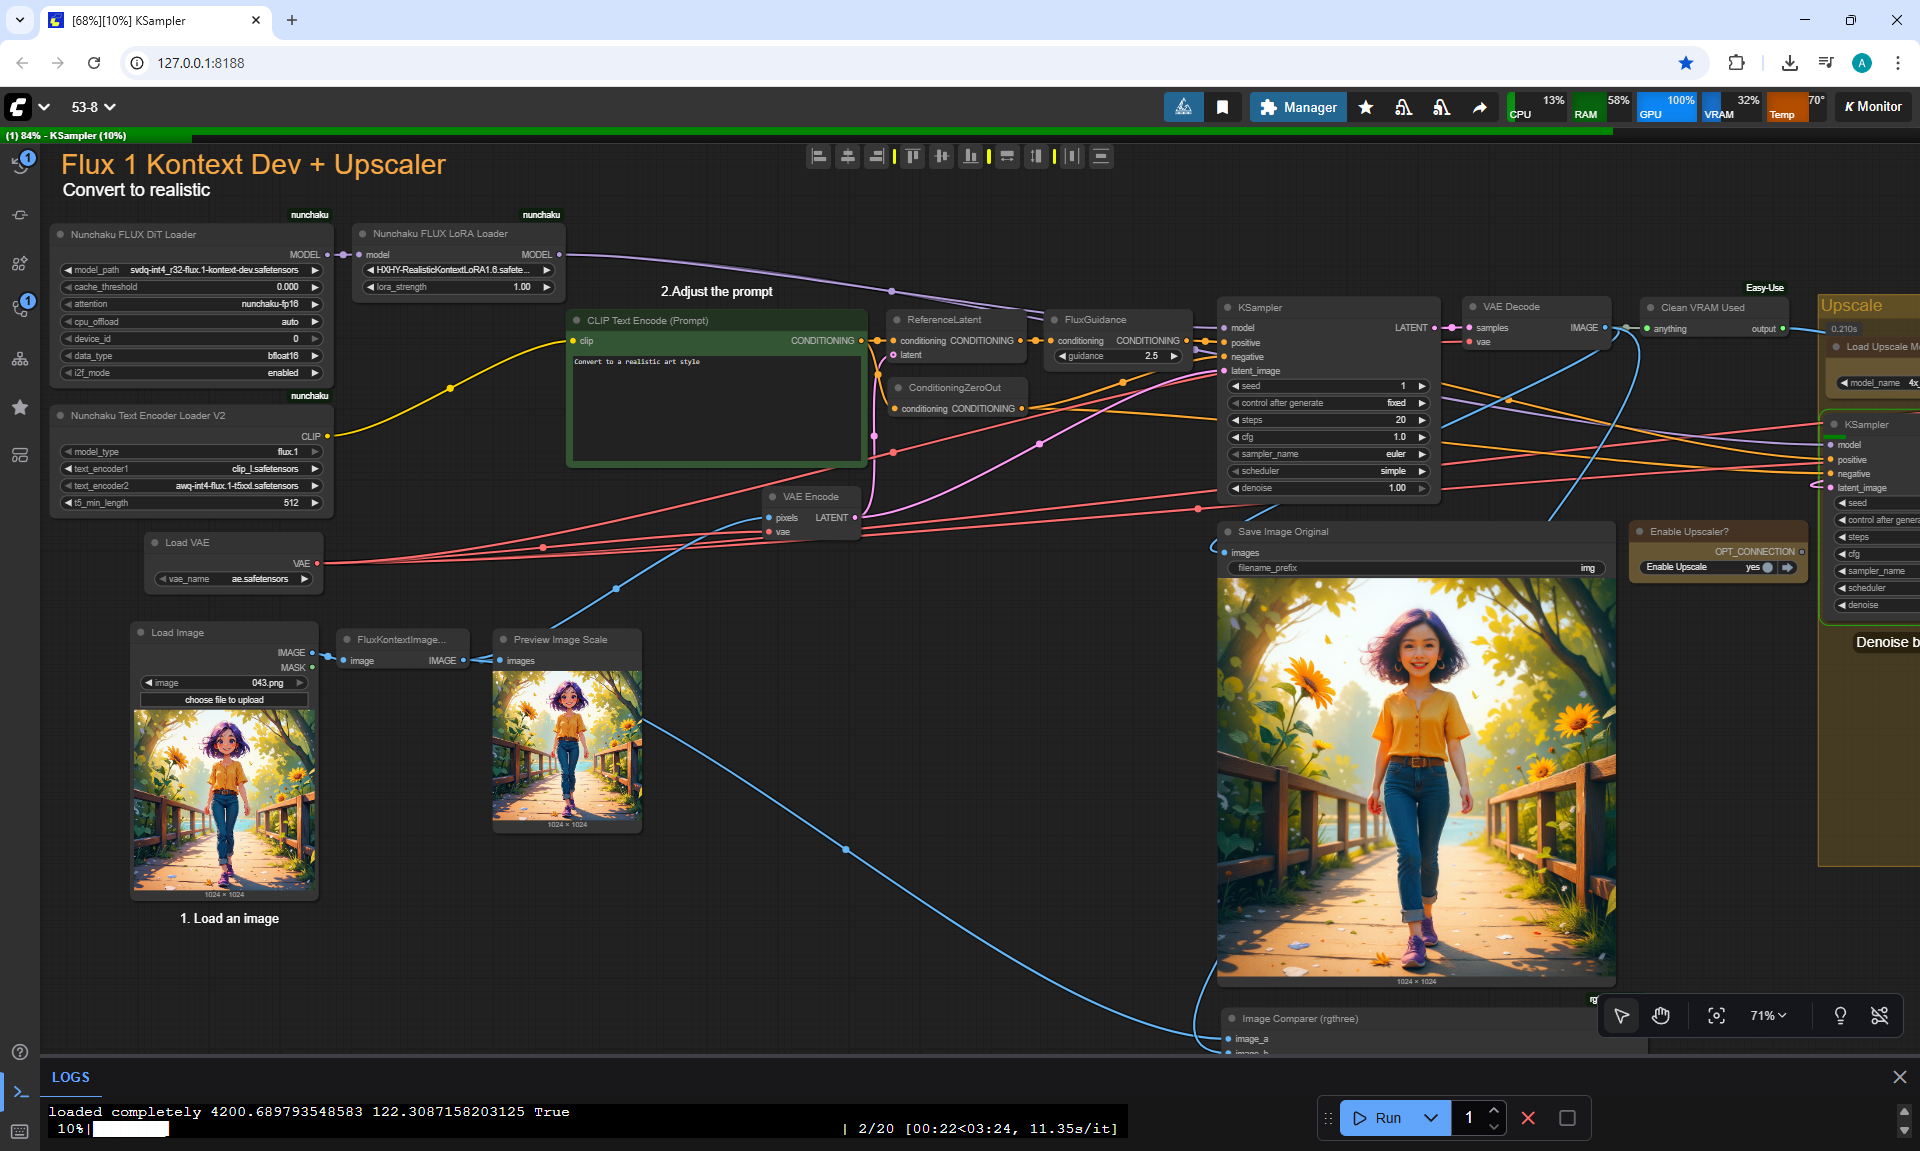Open the bookmark icon in toolbar
Screen dimensions: 1920x1151
coord(1222,107)
